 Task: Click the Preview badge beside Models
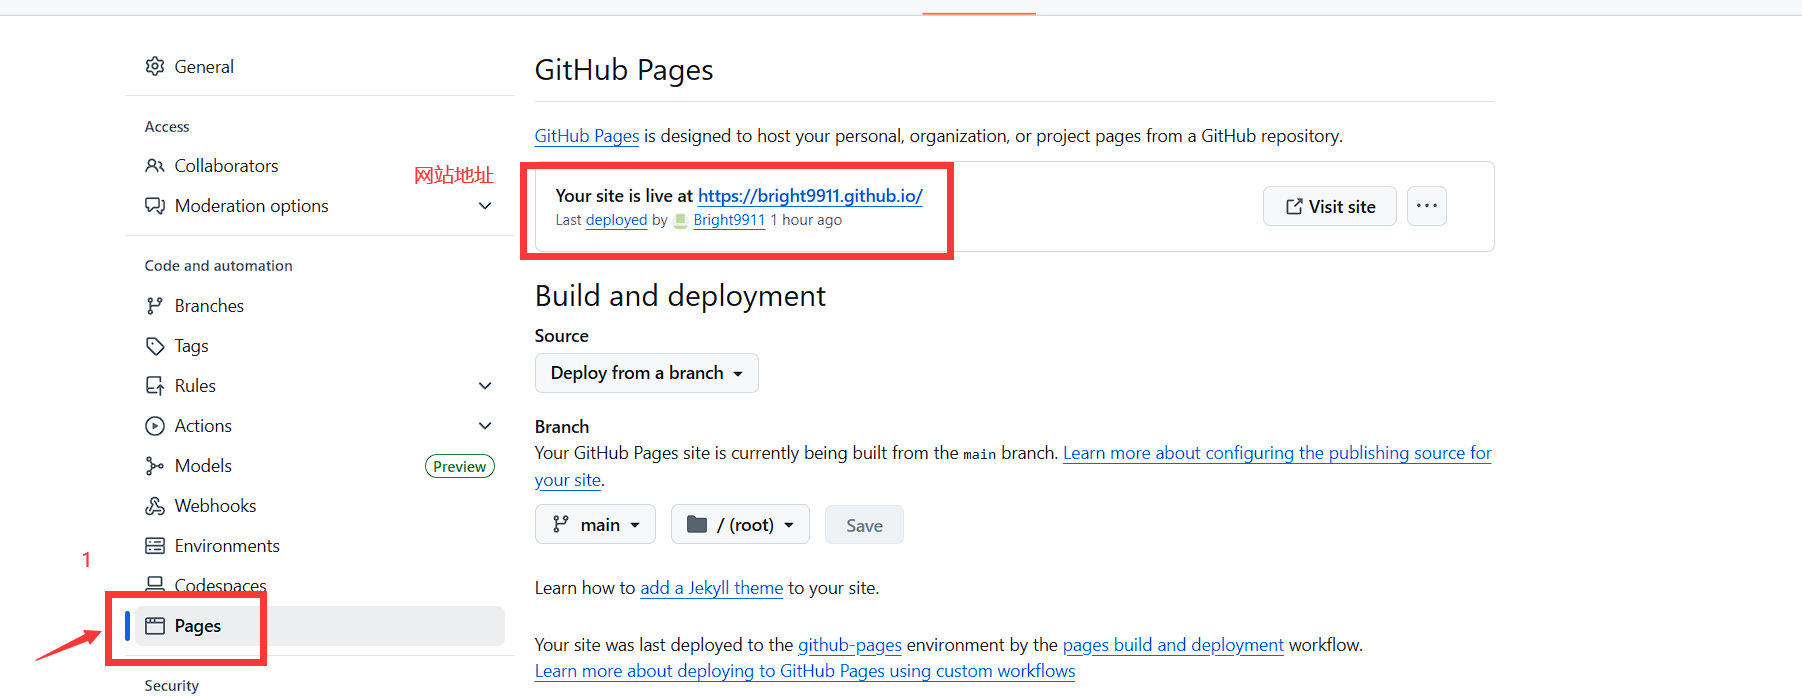tap(460, 466)
